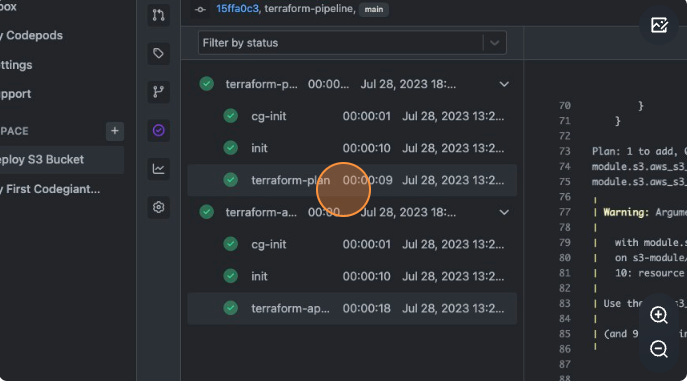Open Codepods in left sidebar
The width and height of the screenshot is (687, 385).
tap(32, 35)
